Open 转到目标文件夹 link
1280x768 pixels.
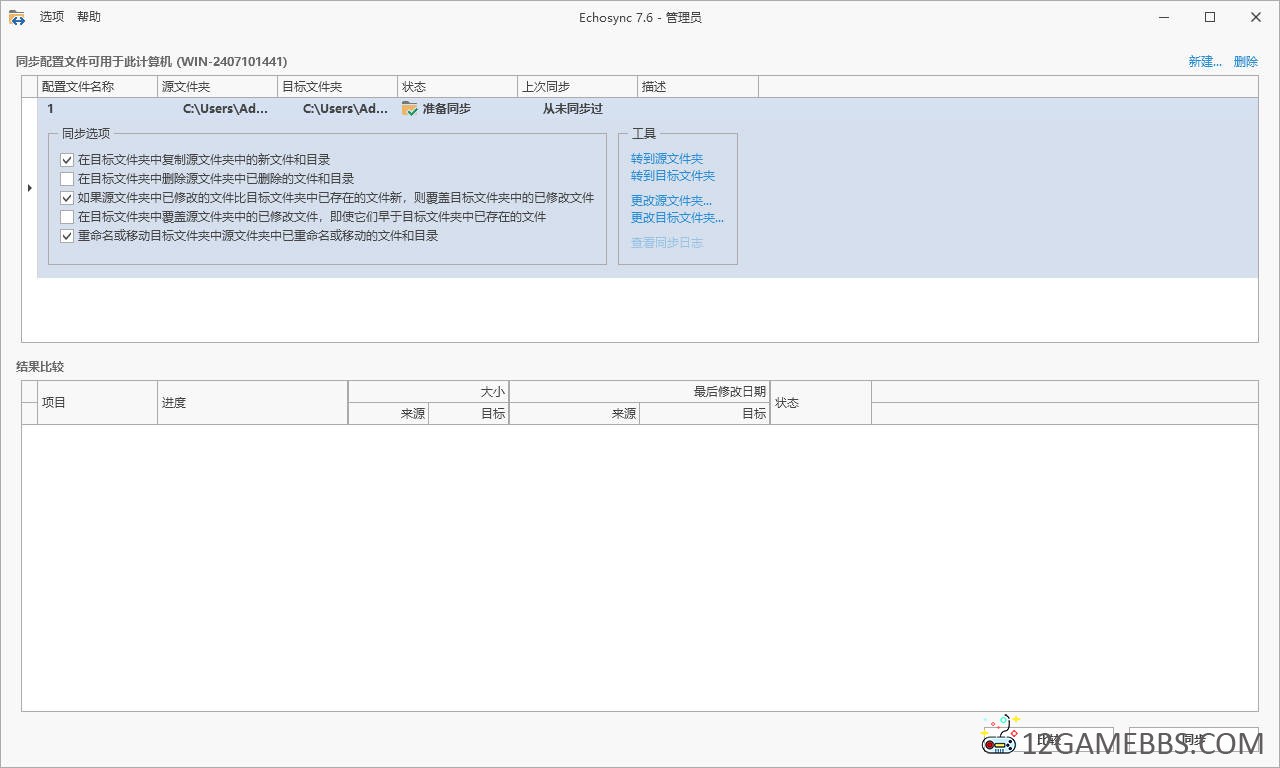pos(673,175)
